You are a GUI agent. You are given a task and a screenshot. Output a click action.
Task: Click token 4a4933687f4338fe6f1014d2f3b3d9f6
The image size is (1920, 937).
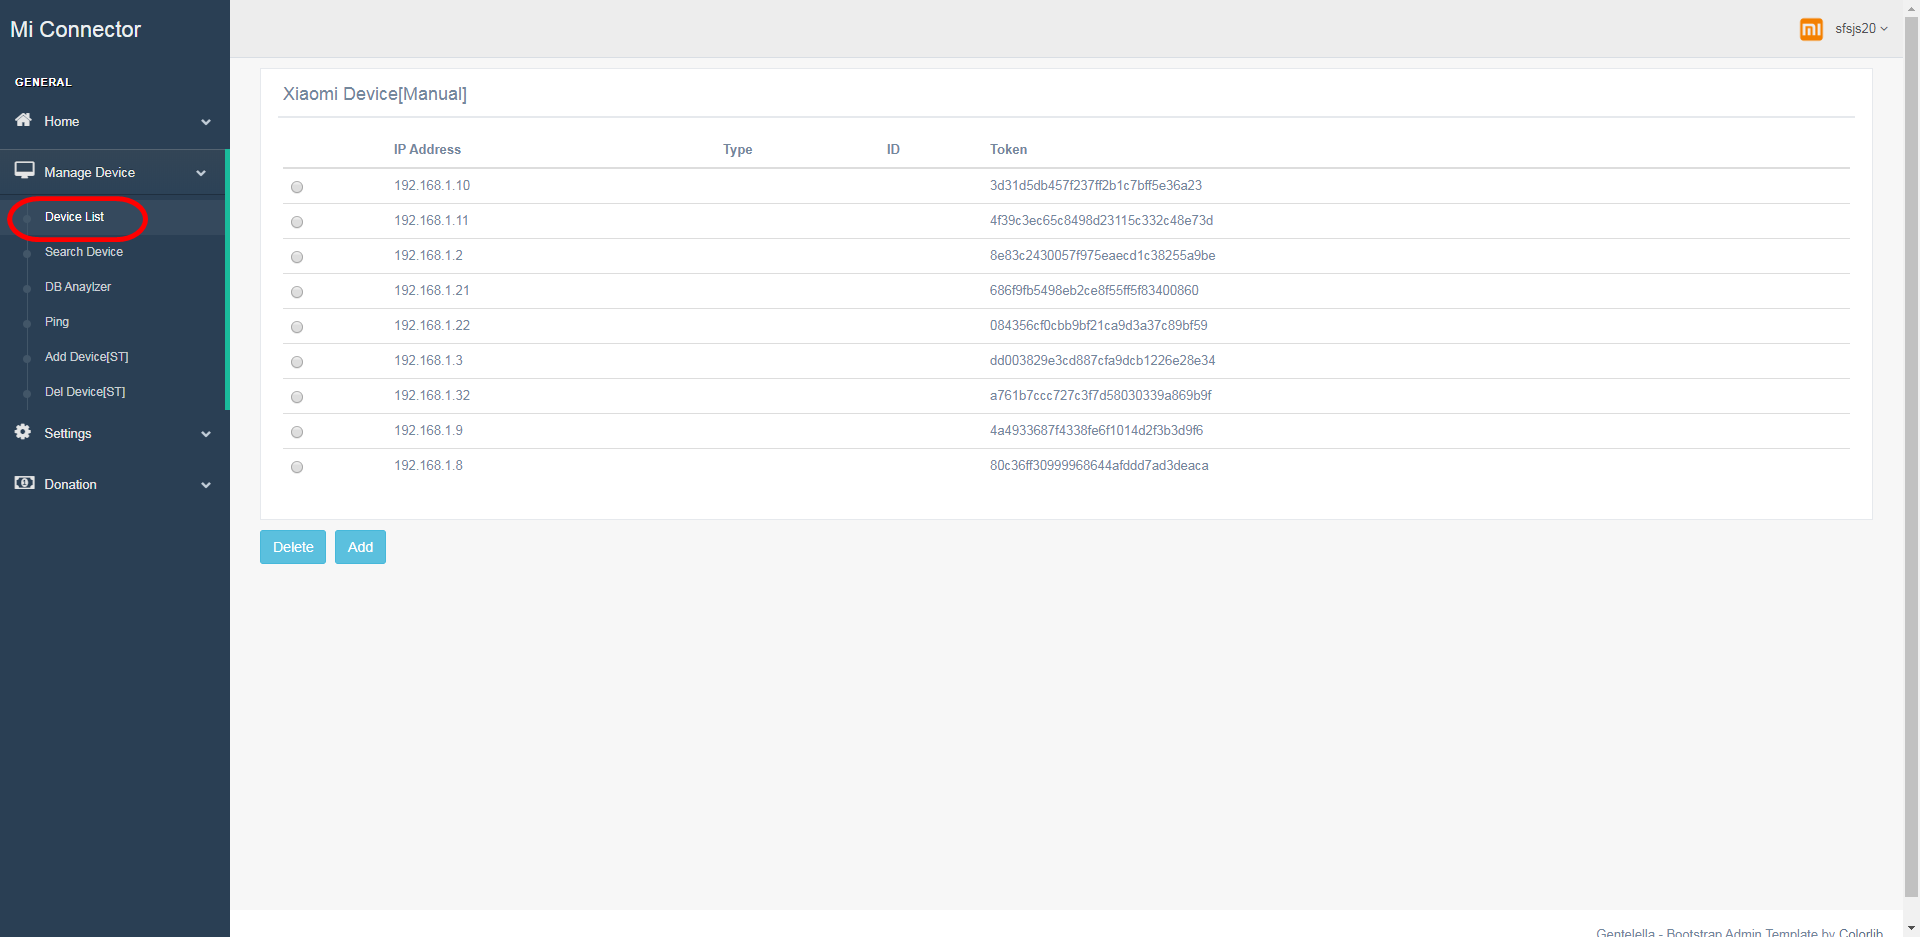pyautogui.click(x=1097, y=430)
